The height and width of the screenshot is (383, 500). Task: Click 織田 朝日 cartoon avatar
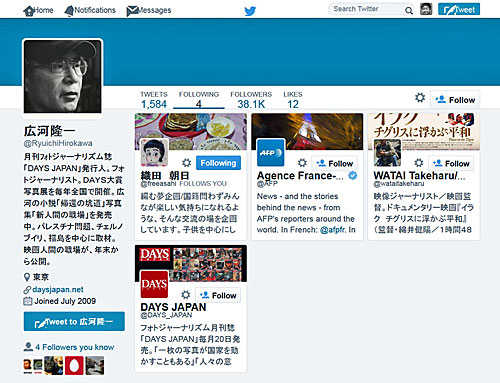[154, 153]
